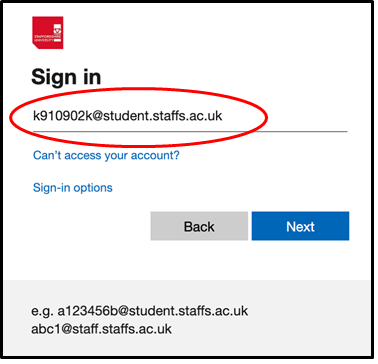Go back with the grey Back button
Viewport: 378px width, 364px height.
[x=201, y=228]
